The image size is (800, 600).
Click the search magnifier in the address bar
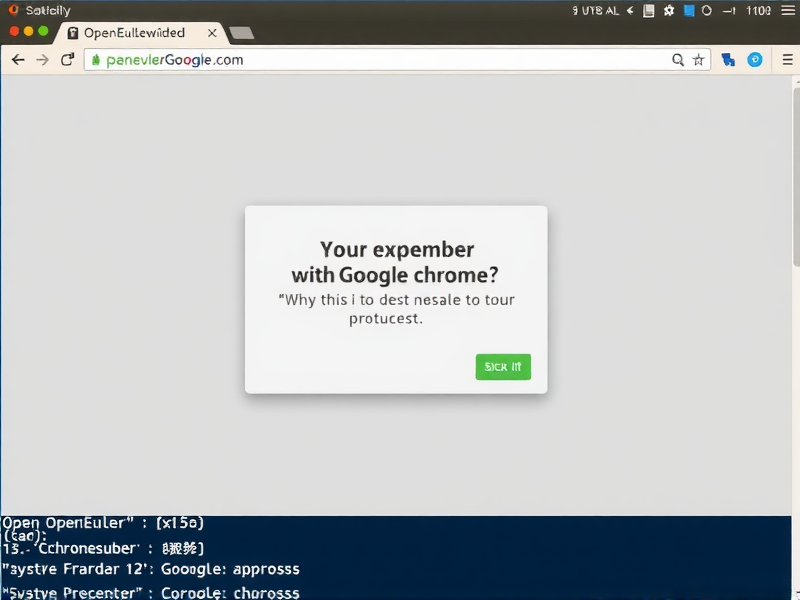678,59
